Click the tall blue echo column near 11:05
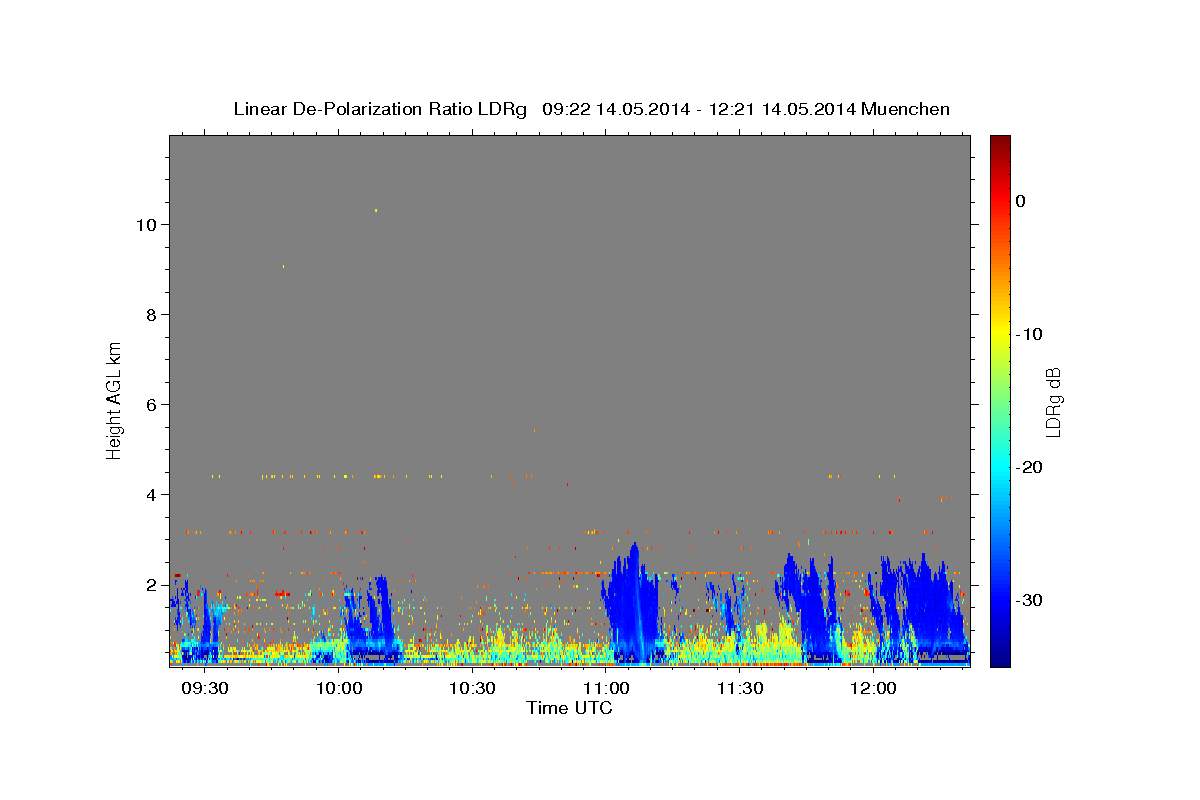Screen dimensions: 1200x800 tap(630, 605)
